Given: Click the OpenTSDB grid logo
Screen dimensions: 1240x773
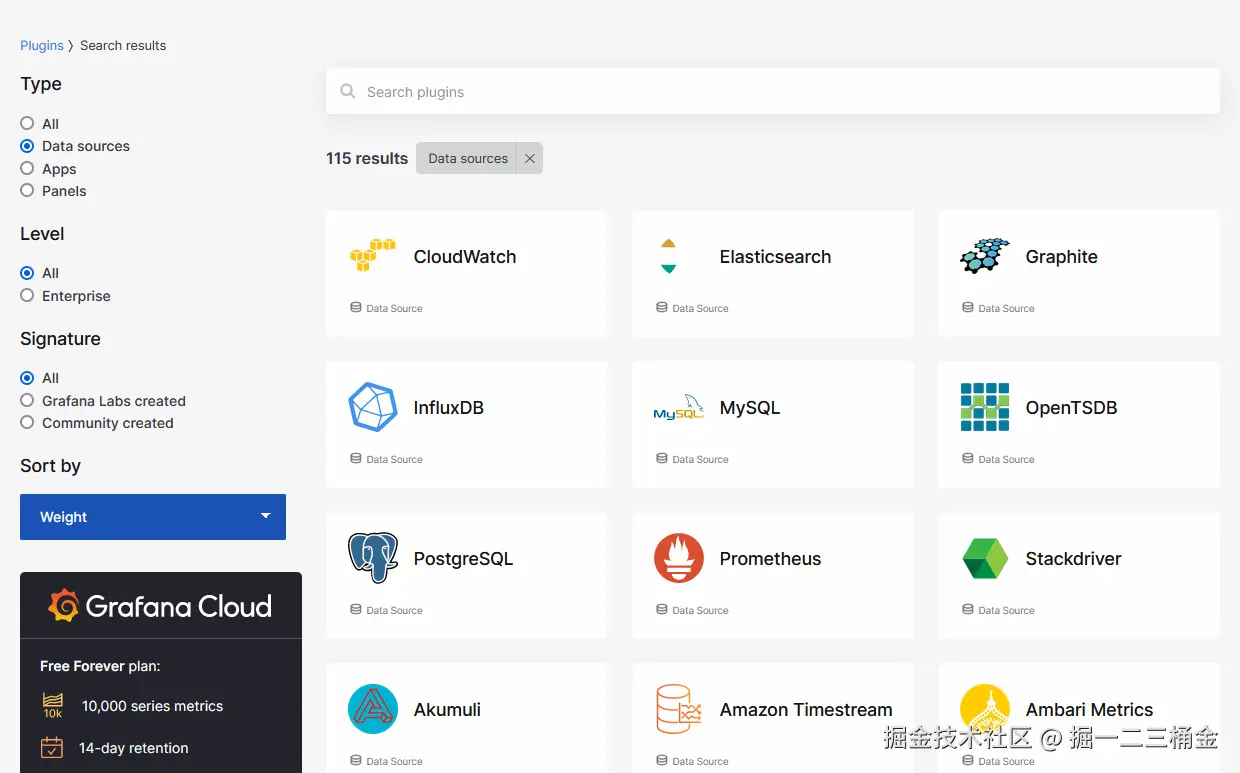Looking at the screenshot, I should (x=985, y=407).
